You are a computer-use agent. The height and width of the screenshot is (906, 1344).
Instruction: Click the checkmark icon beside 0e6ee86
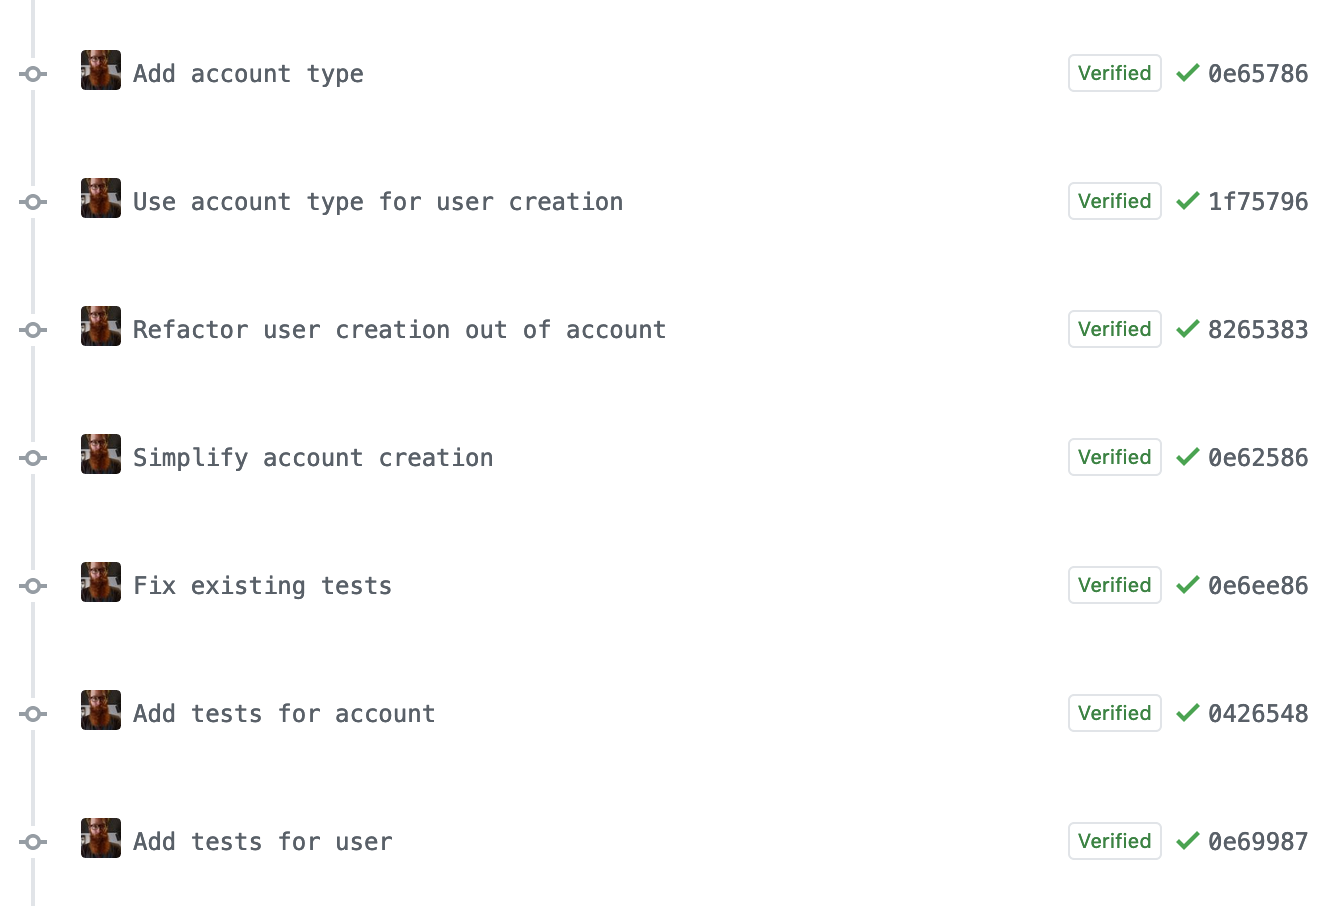[1188, 585]
